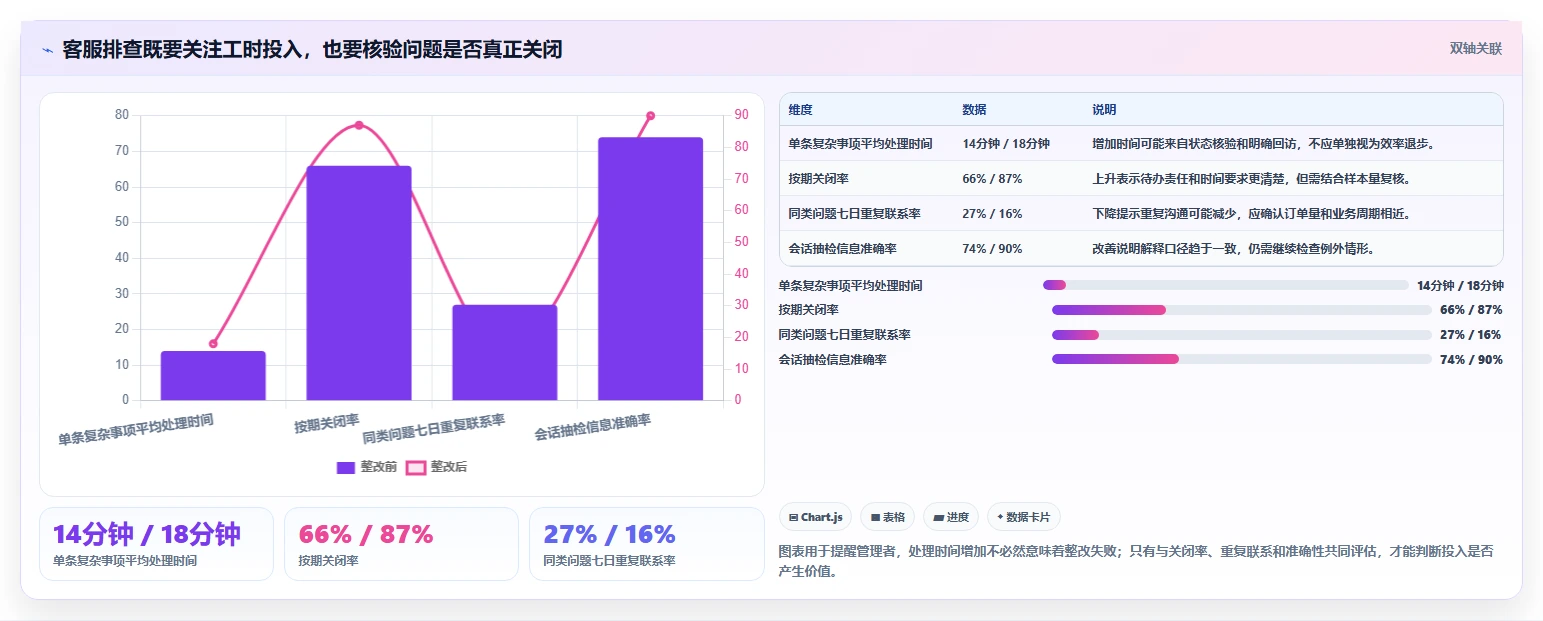Image resolution: width=1543 pixels, height=621 pixels.
Task: Click the lightning icon beside the page title
Action: coord(47,49)
